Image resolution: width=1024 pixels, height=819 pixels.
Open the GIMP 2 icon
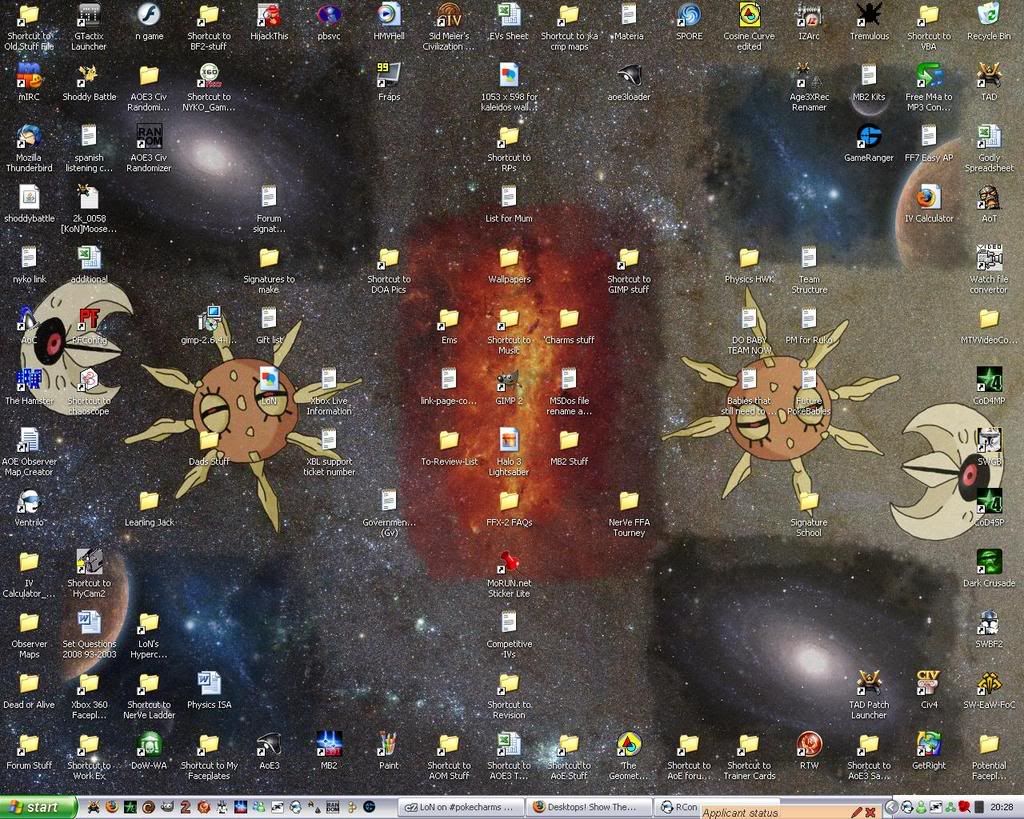pos(509,379)
